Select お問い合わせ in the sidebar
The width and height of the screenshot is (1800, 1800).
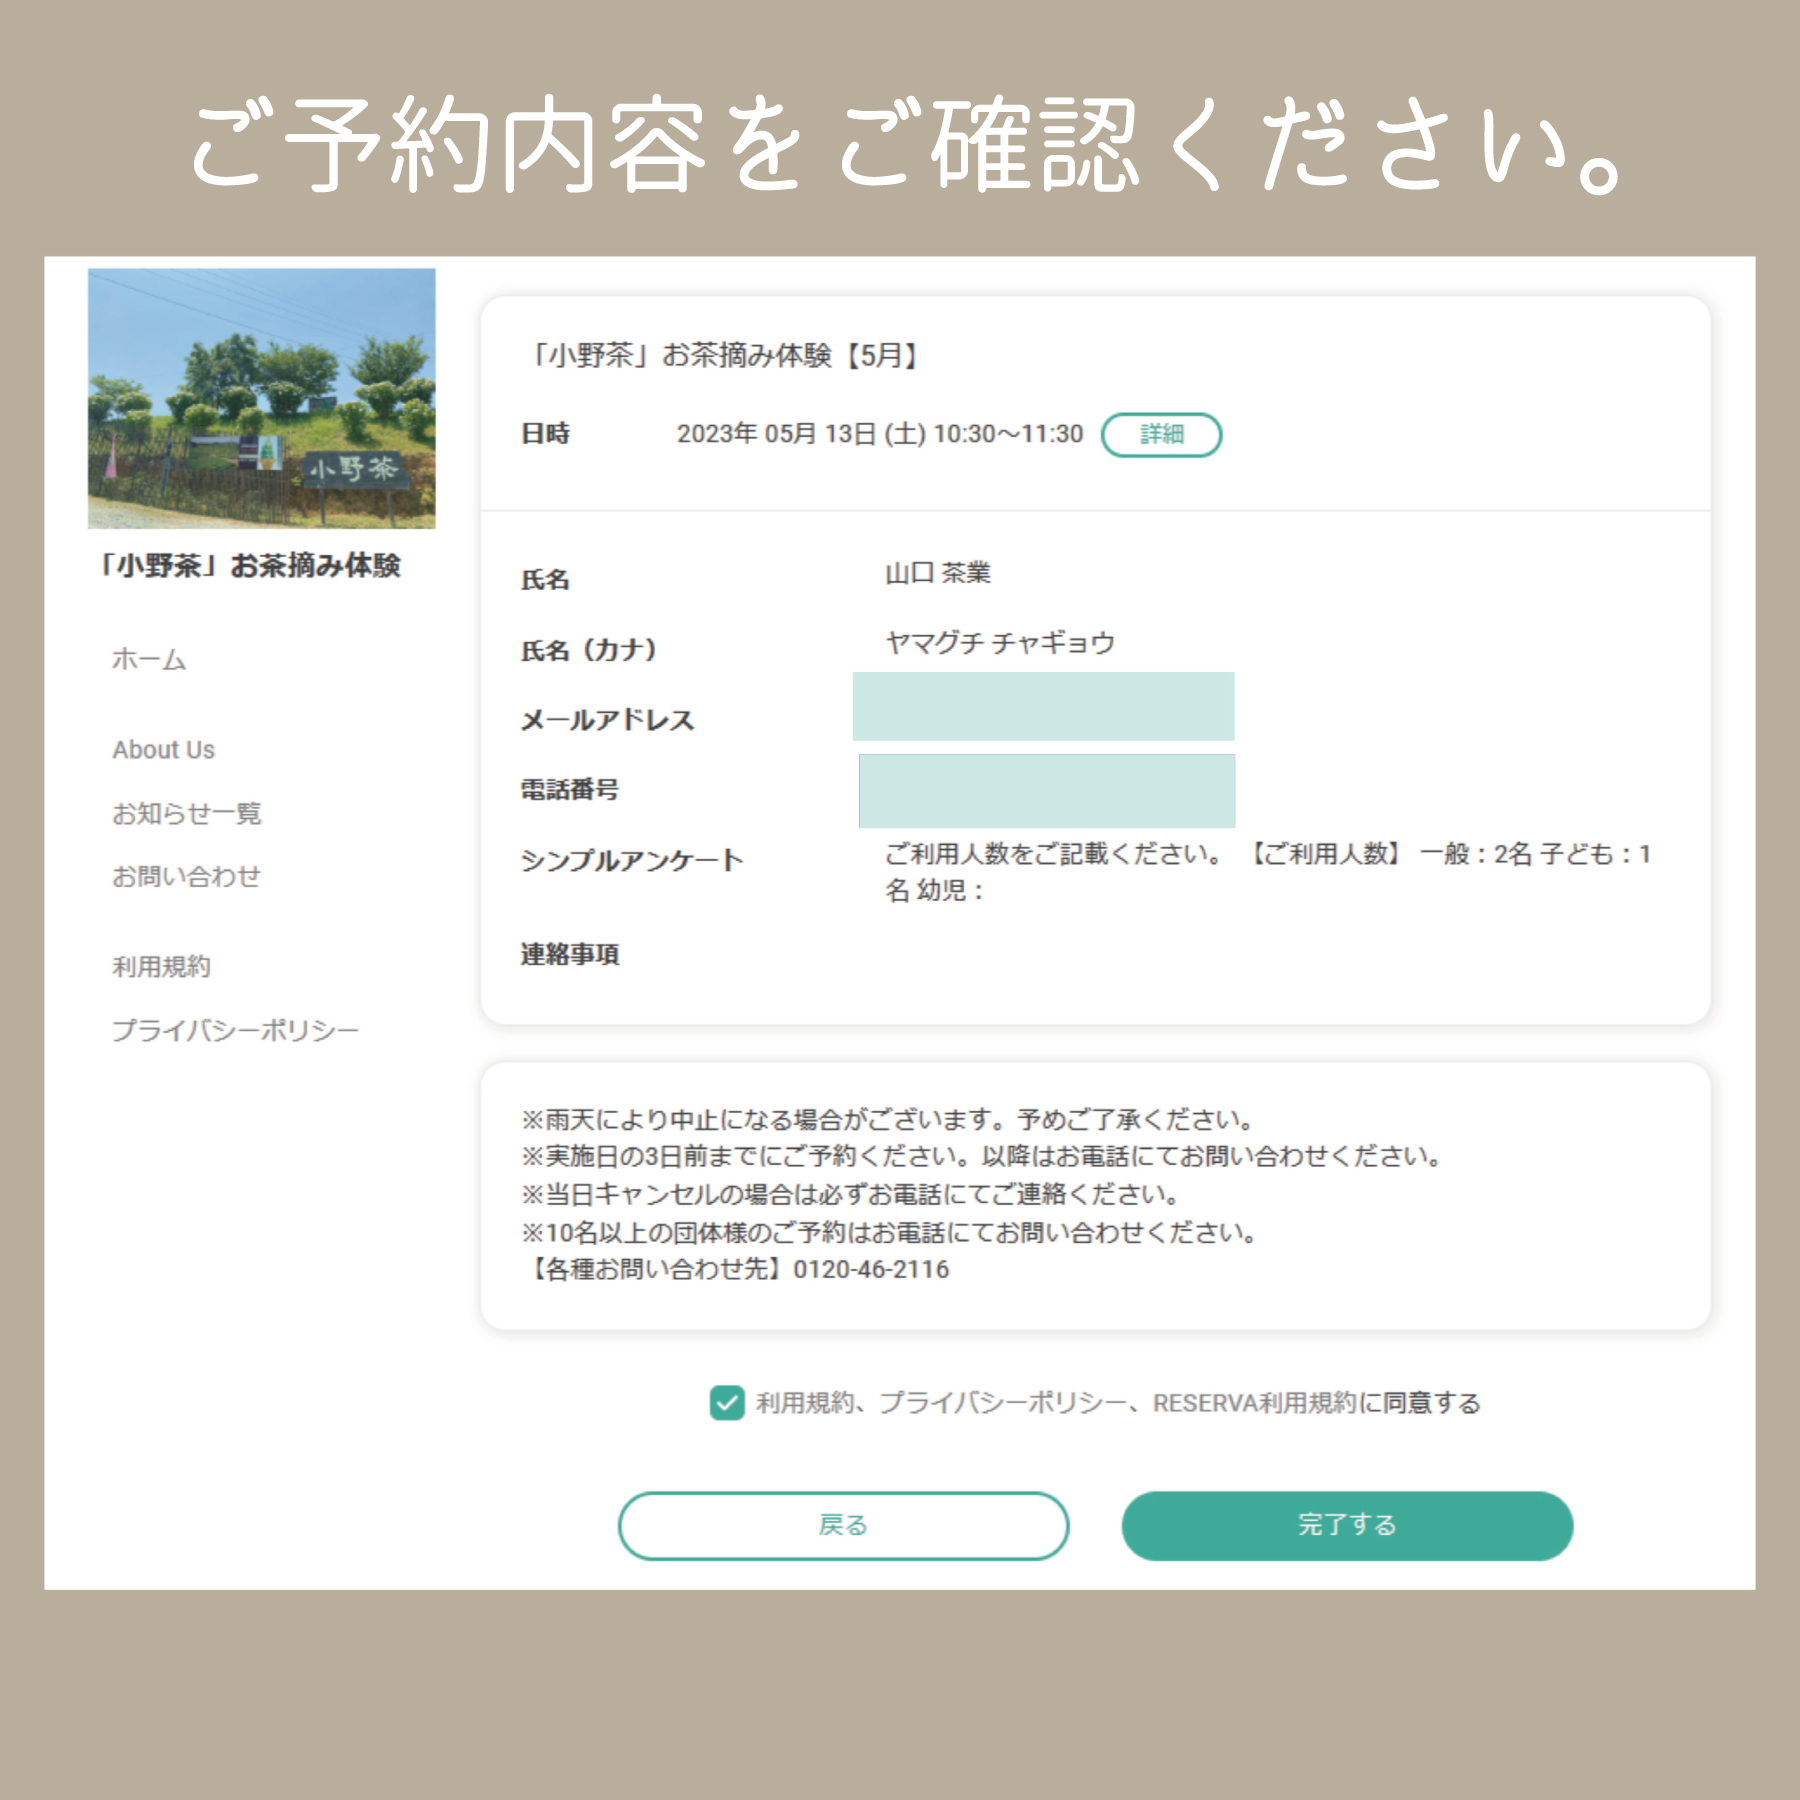[x=186, y=877]
